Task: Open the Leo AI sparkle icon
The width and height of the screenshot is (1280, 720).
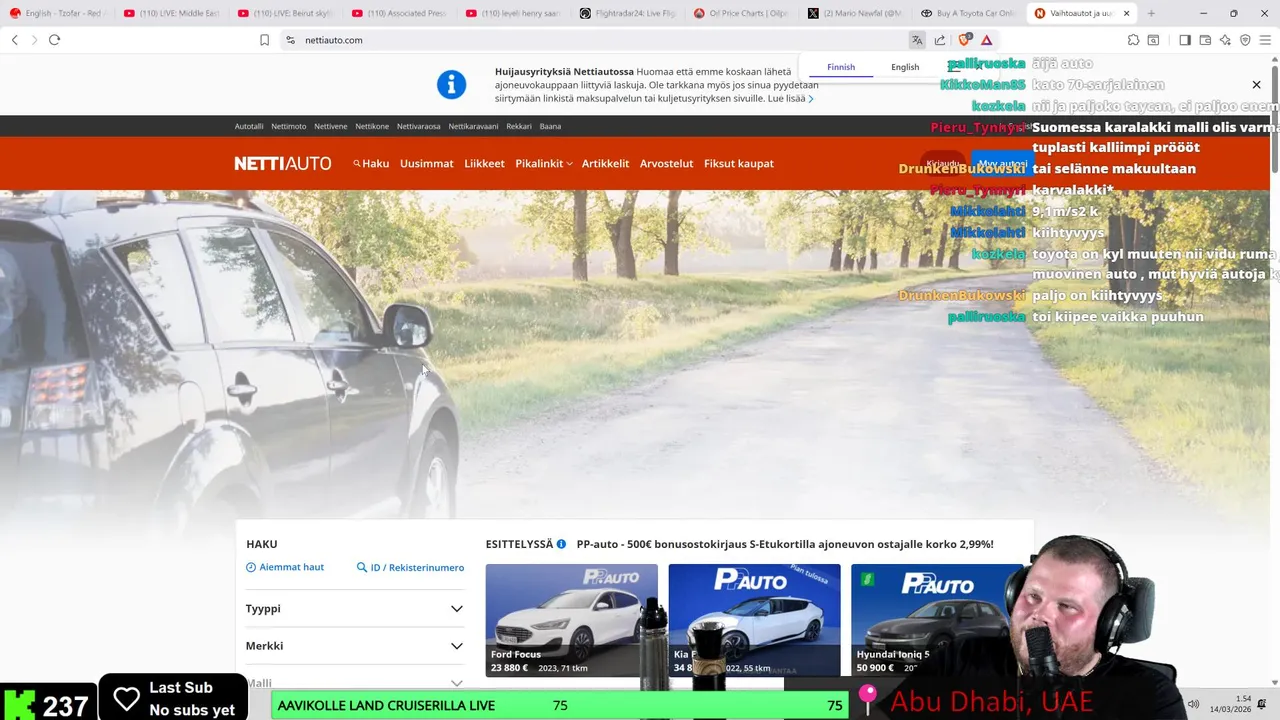Action: coord(1225,40)
